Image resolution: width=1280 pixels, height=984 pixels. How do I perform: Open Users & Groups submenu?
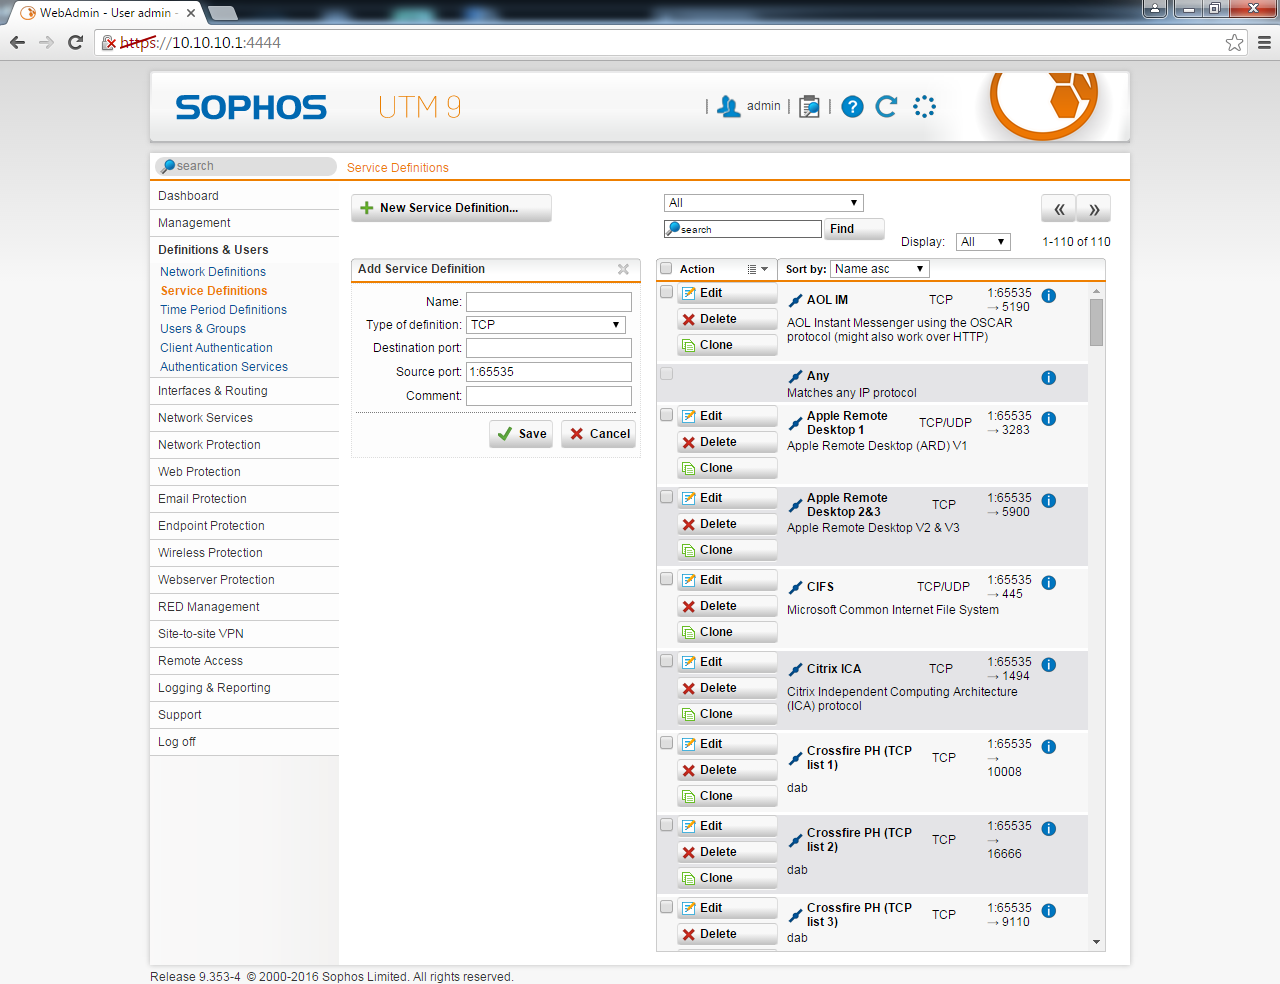[203, 329]
